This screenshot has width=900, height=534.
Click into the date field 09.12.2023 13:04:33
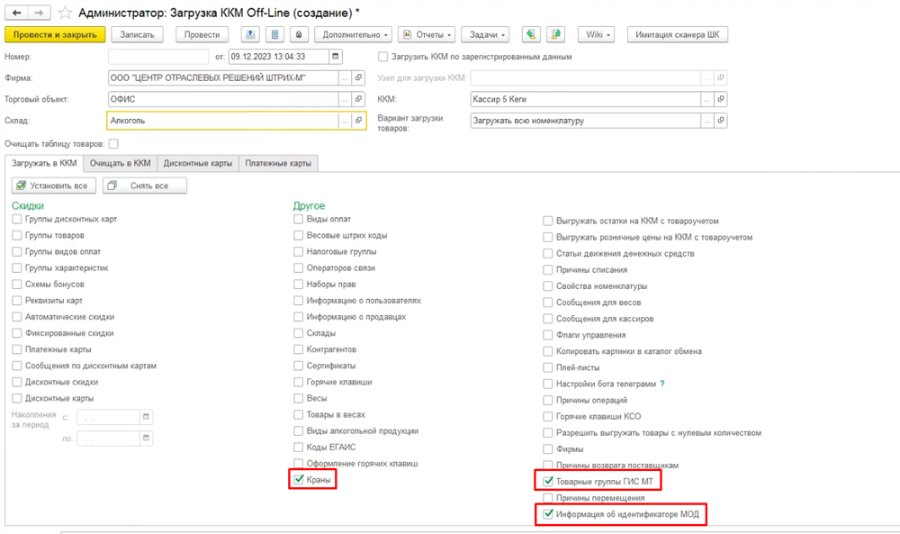[279, 56]
